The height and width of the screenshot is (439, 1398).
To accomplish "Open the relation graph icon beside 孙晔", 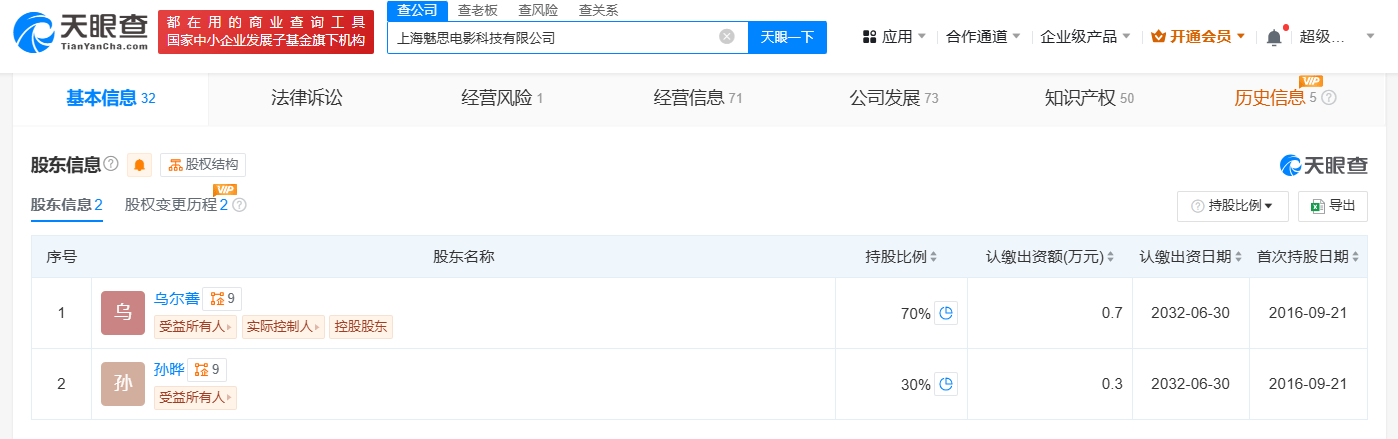I will tap(207, 369).
